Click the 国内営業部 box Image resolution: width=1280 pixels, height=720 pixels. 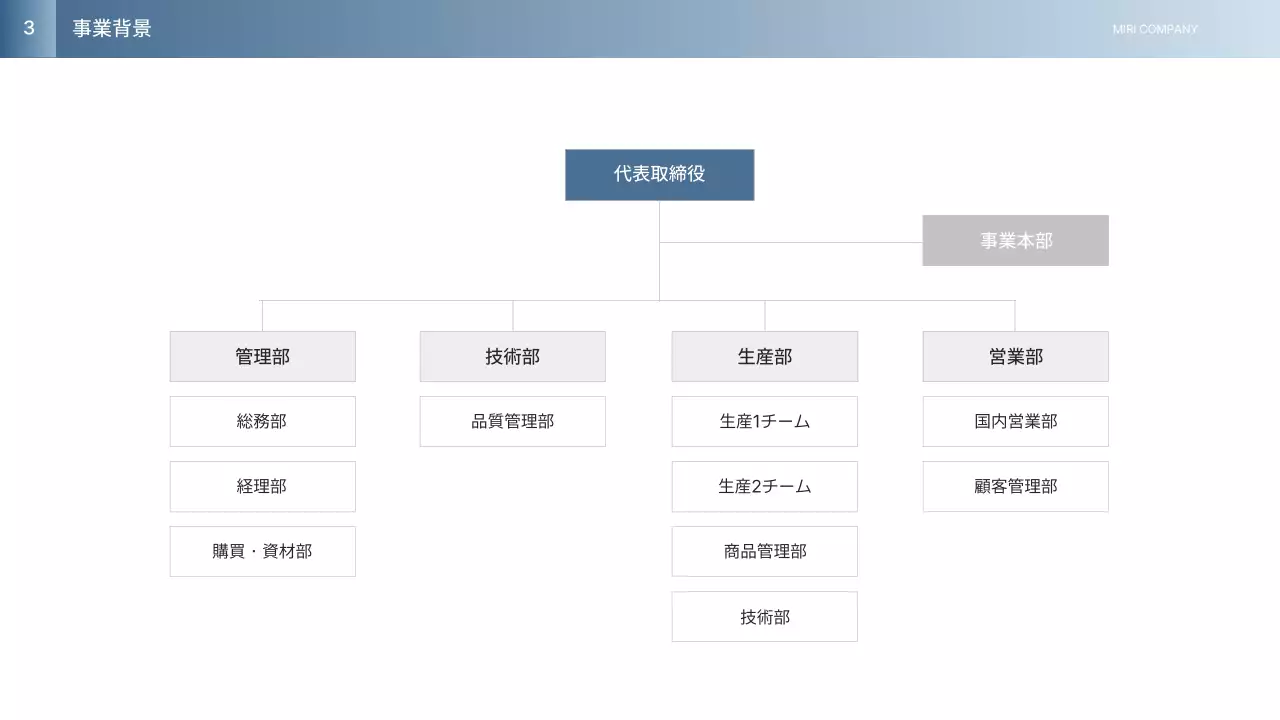tap(1015, 421)
